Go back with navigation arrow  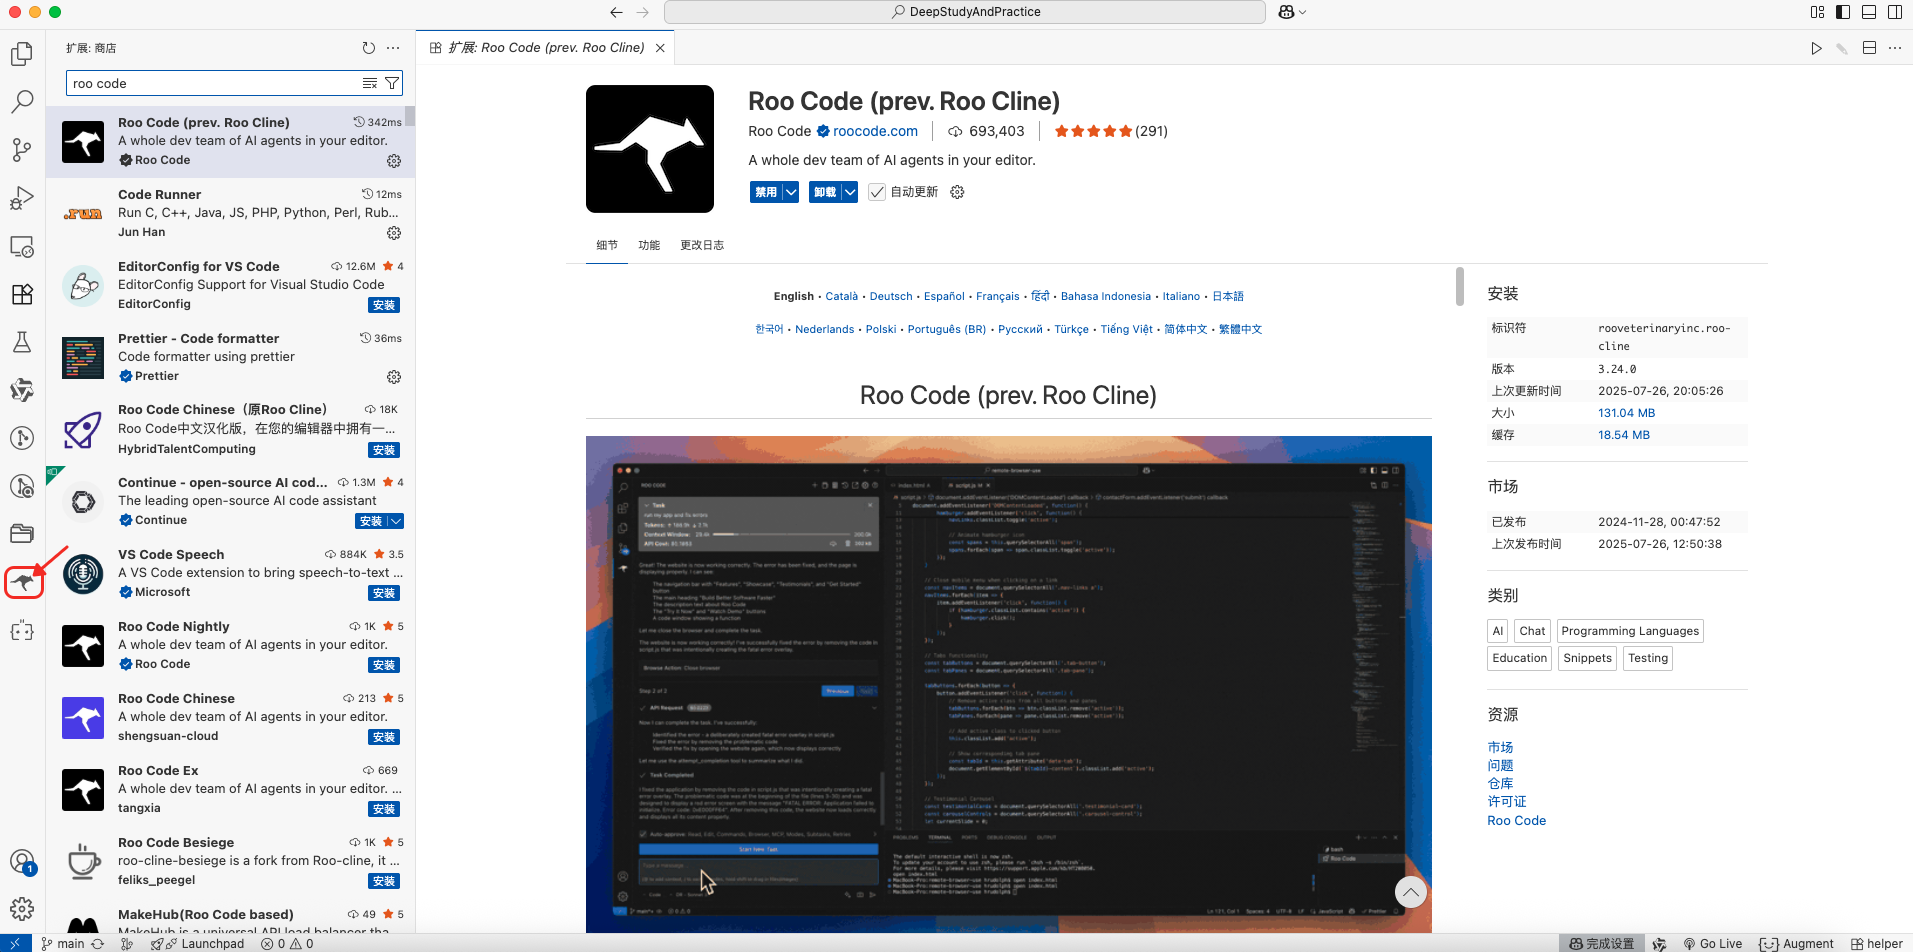[616, 12]
